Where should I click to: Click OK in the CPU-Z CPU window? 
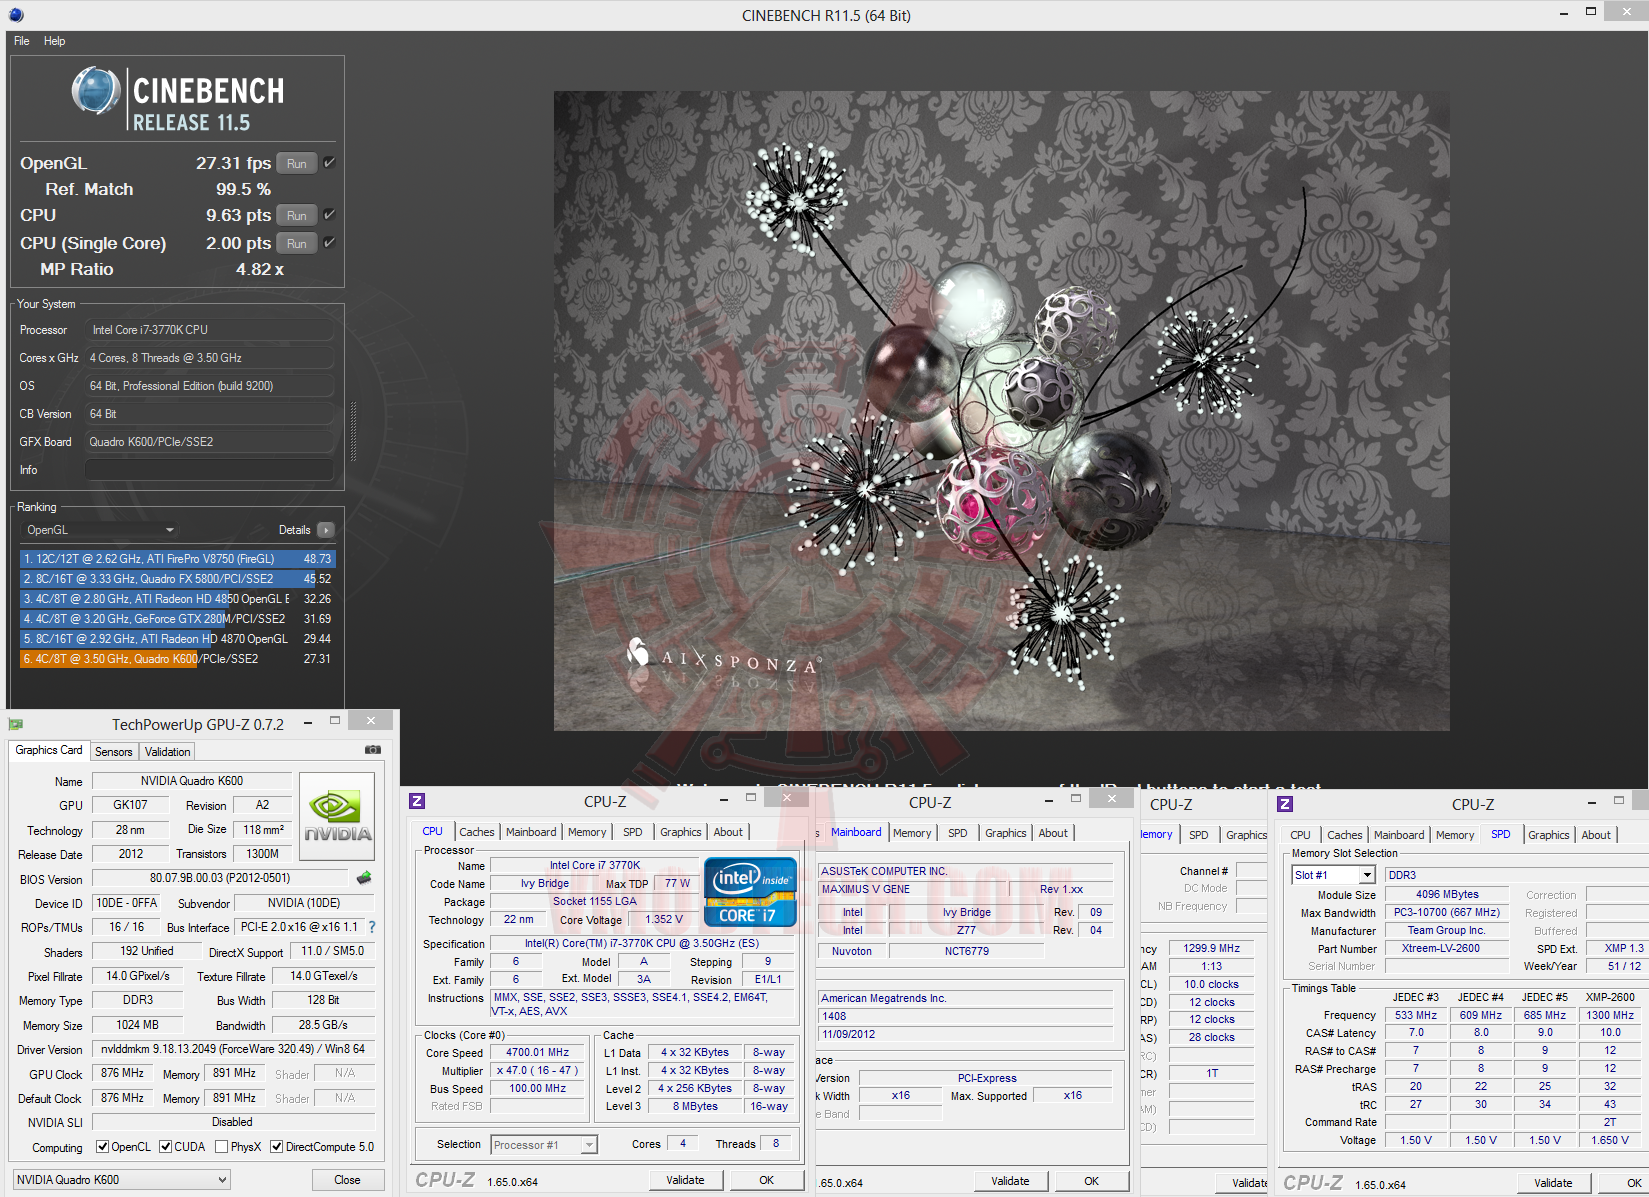pos(767,1180)
